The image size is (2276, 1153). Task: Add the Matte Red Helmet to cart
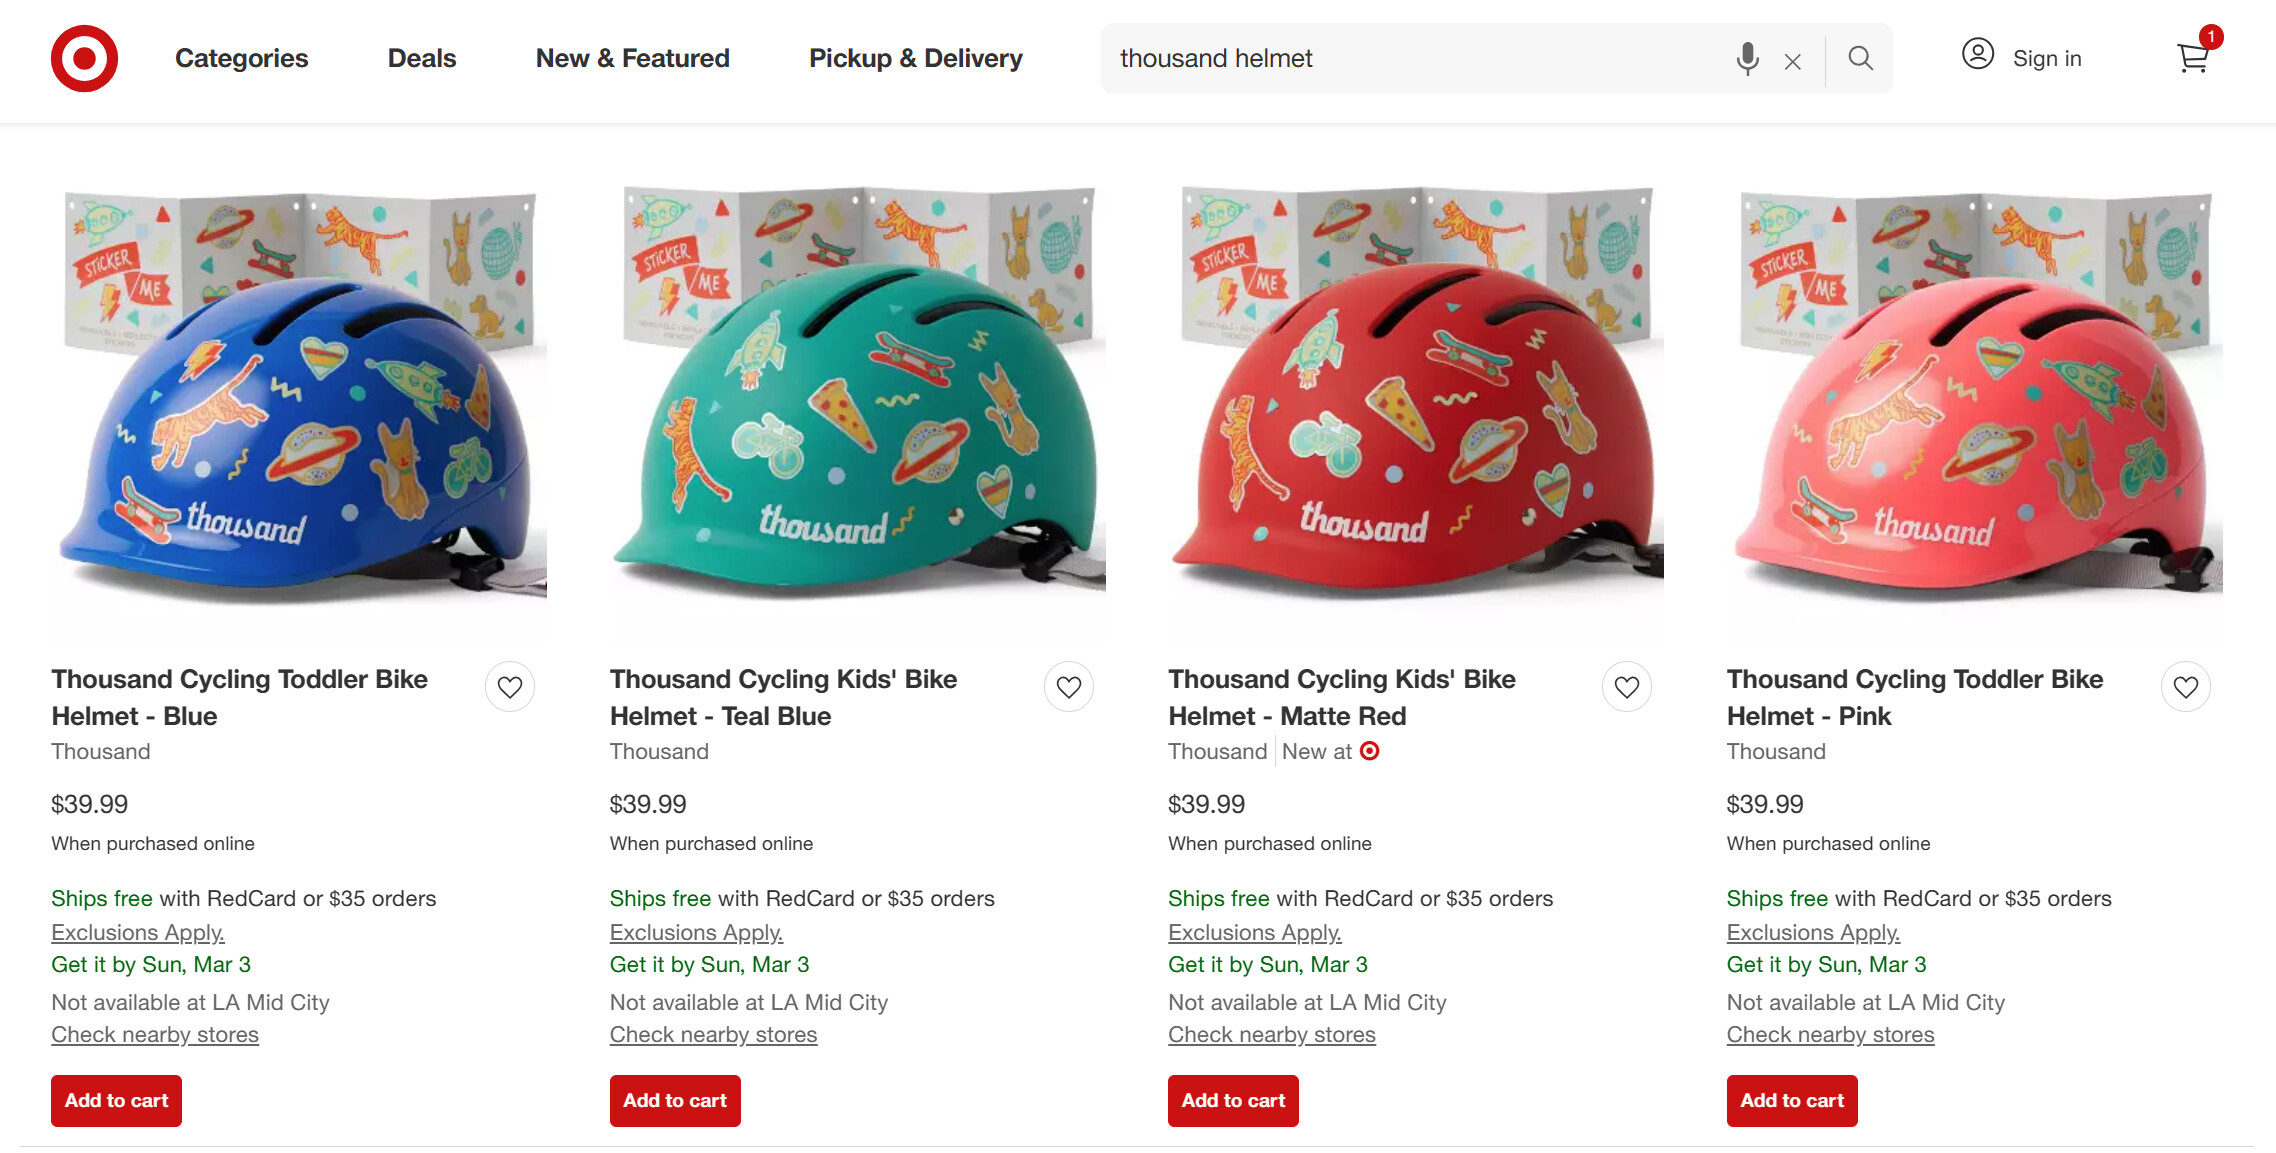[1233, 1101]
